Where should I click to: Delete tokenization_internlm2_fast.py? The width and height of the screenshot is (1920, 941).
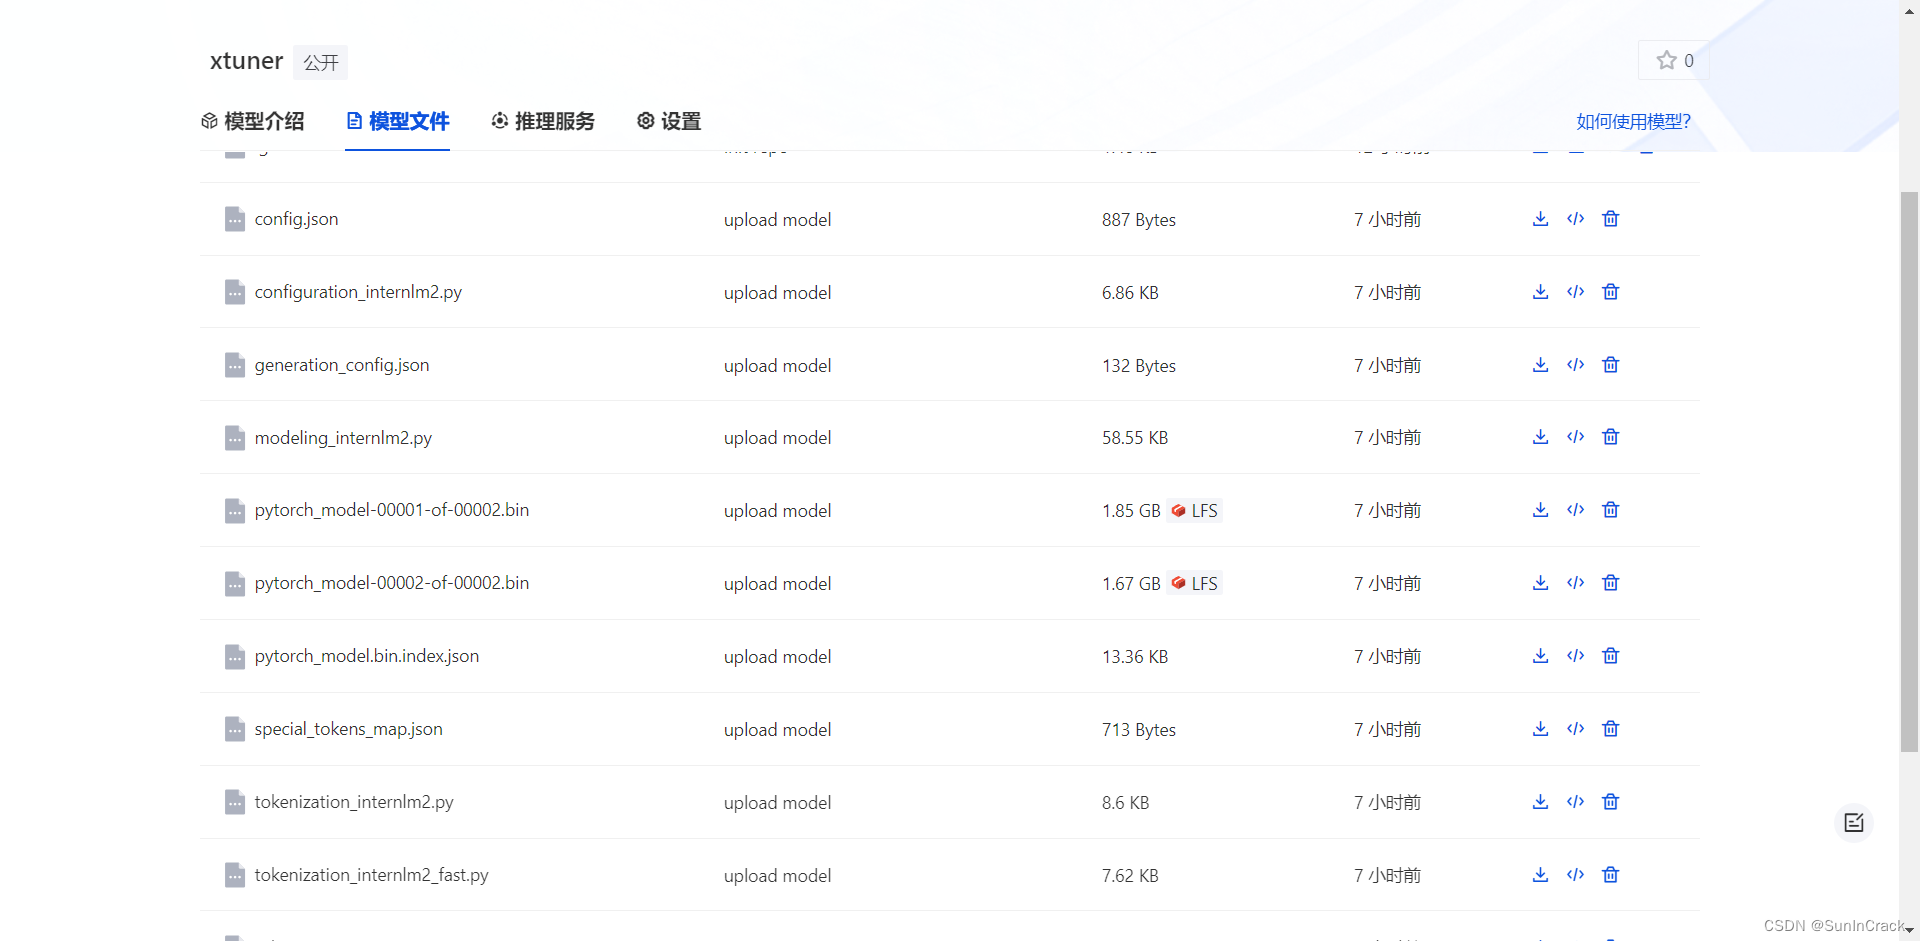1611,875
